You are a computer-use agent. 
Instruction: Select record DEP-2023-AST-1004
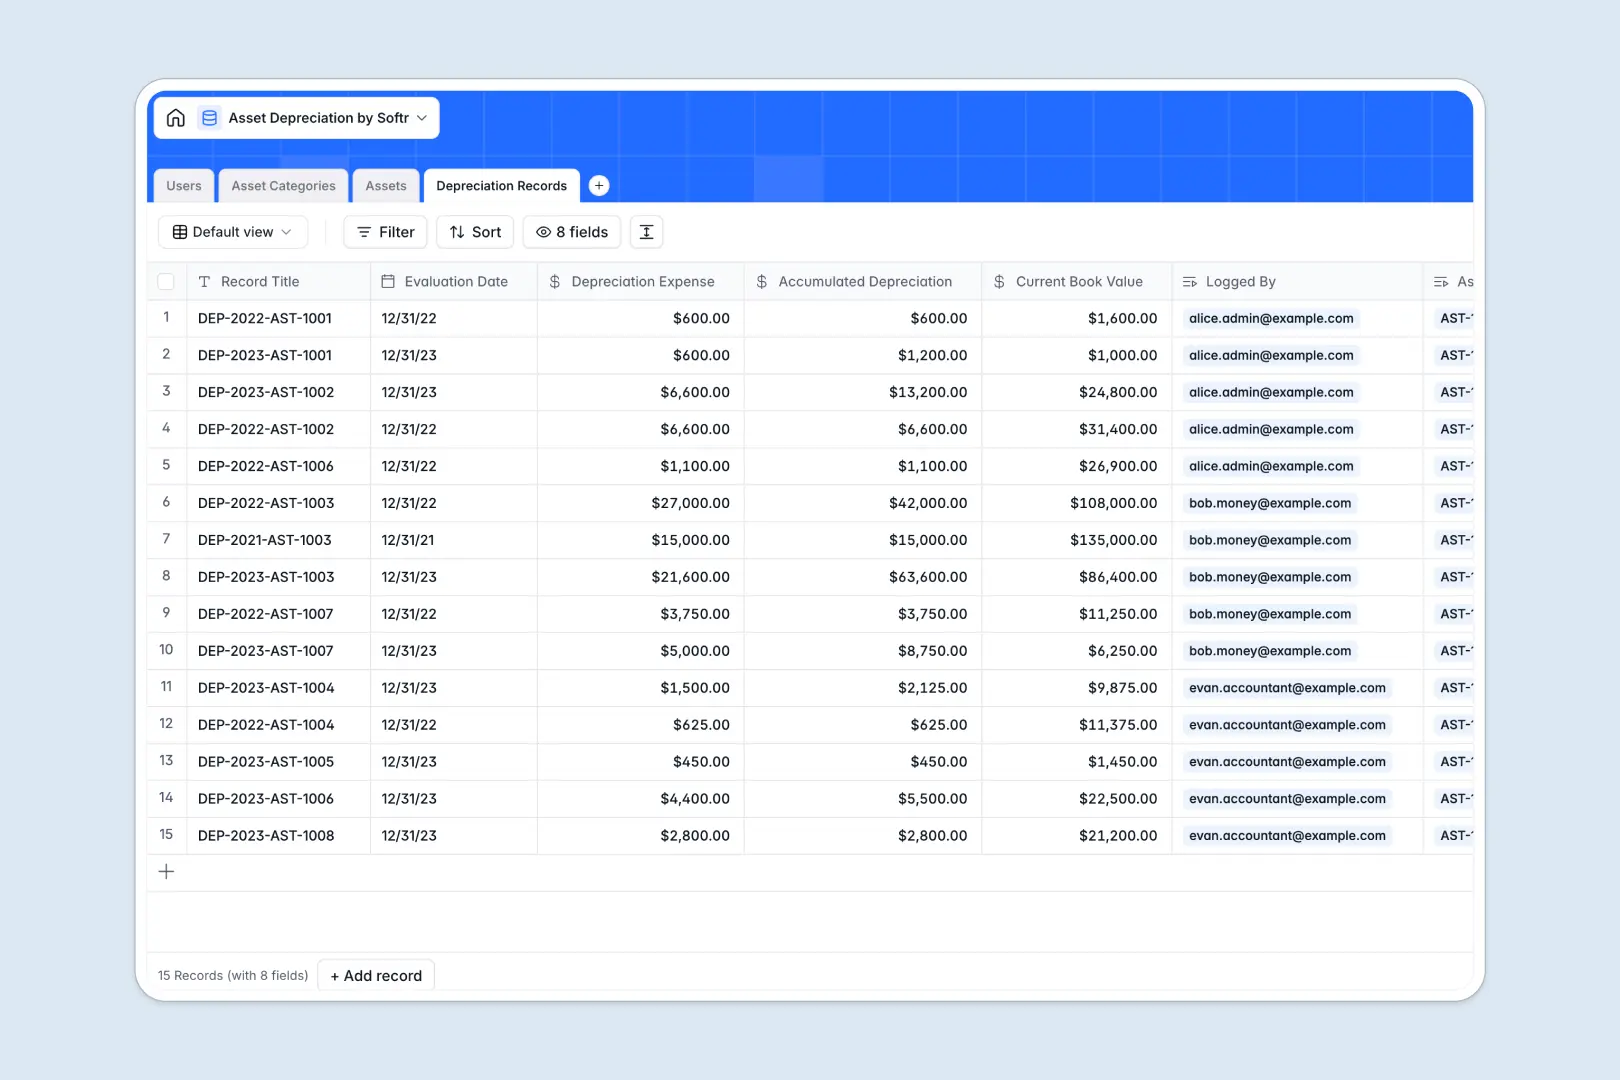click(x=266, y=689)
